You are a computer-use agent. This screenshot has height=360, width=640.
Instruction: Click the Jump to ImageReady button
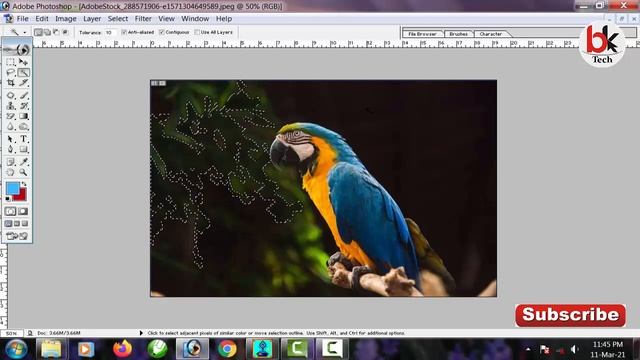pos(17,236)
